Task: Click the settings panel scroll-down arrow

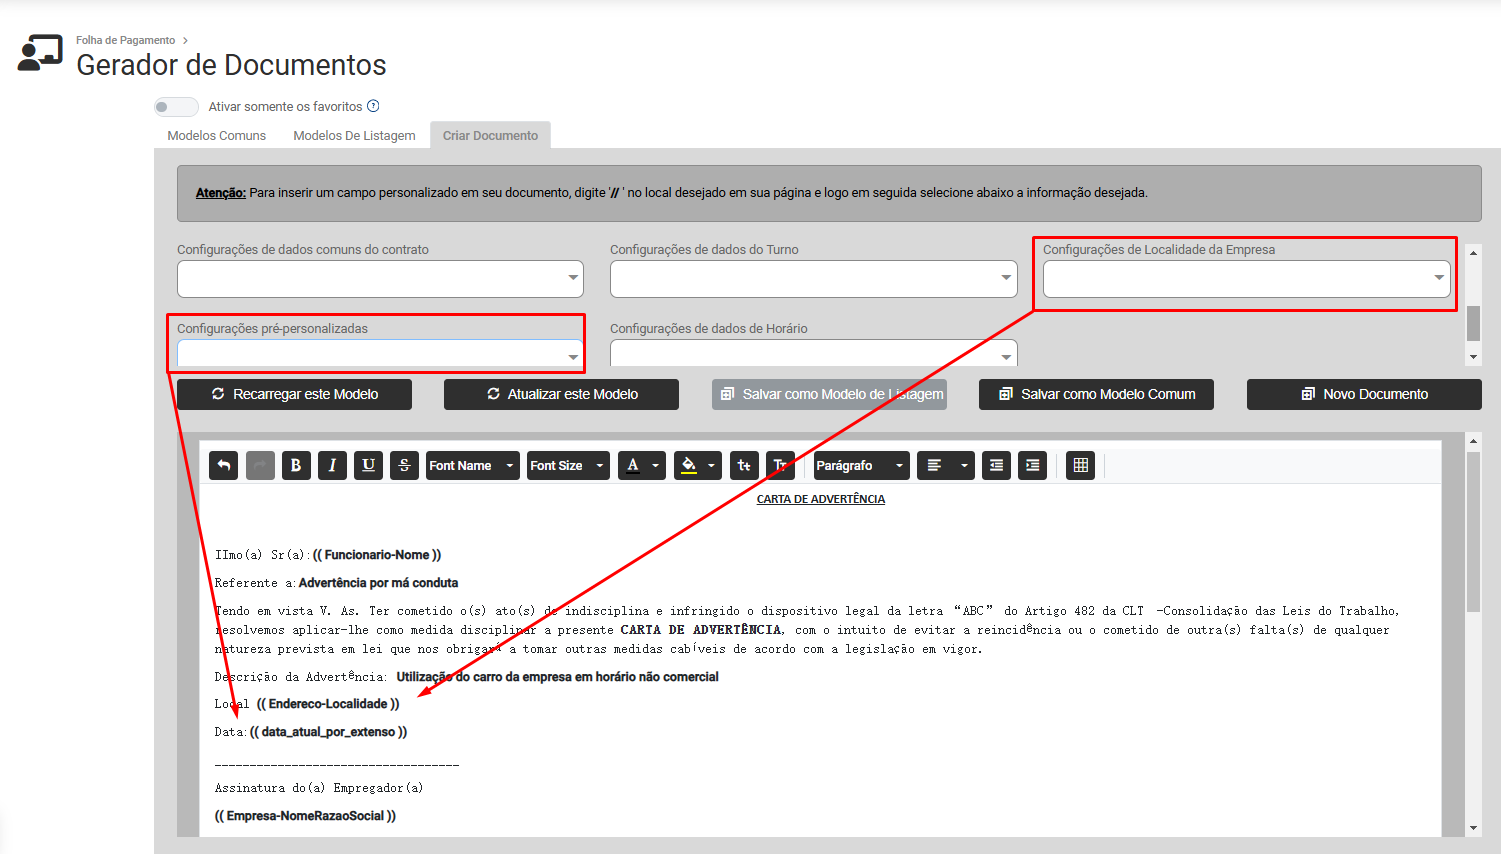Action: point(1473,357)
